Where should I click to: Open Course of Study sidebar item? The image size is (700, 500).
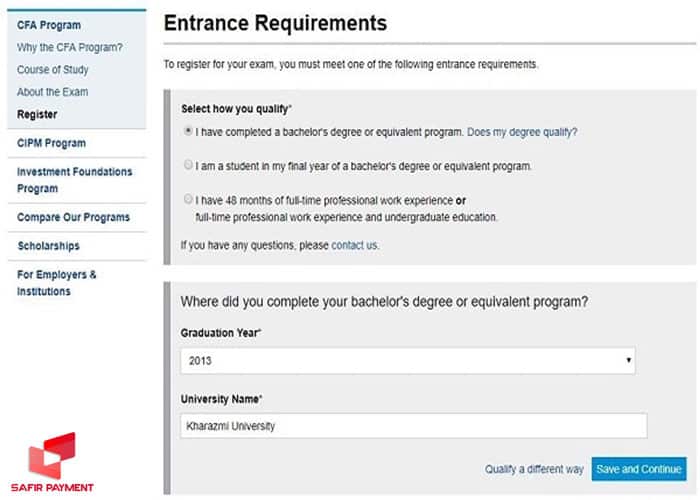[52, 70]
